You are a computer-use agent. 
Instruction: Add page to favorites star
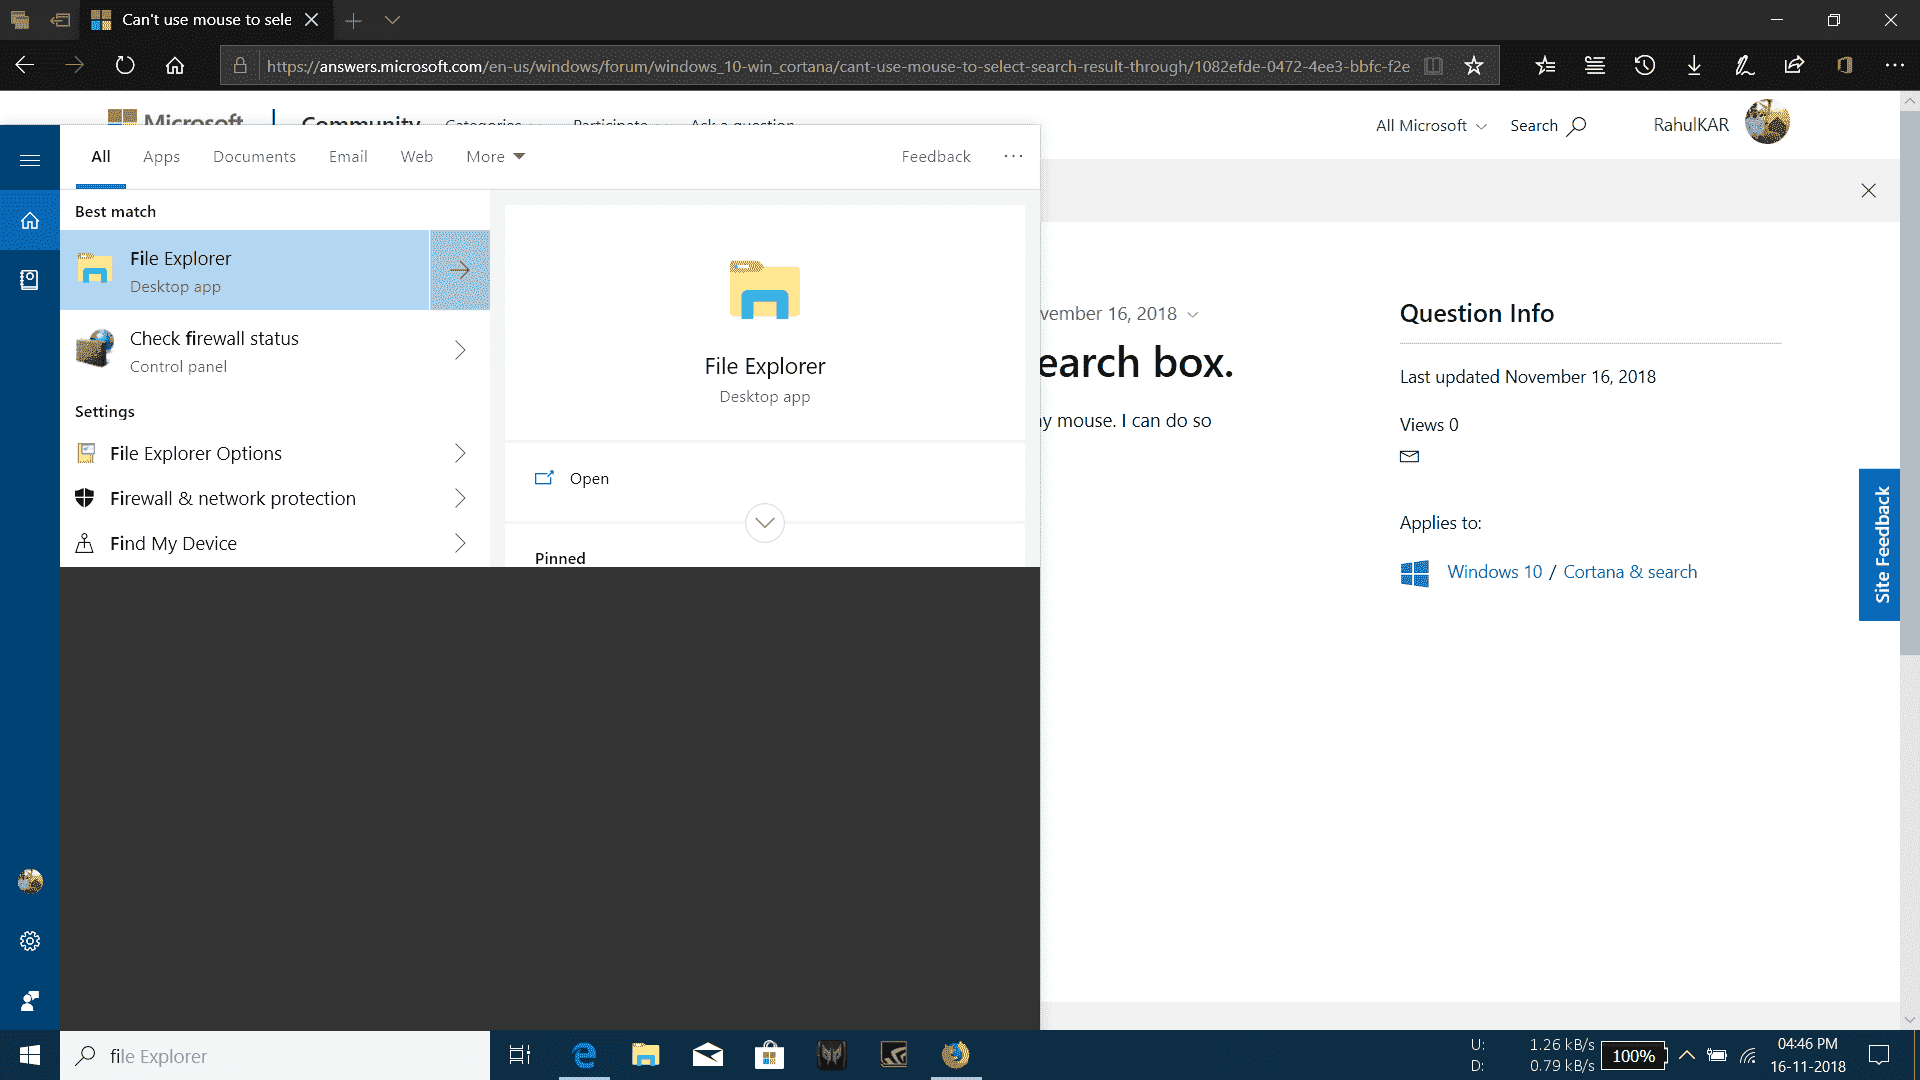(x=1473, y=66)
